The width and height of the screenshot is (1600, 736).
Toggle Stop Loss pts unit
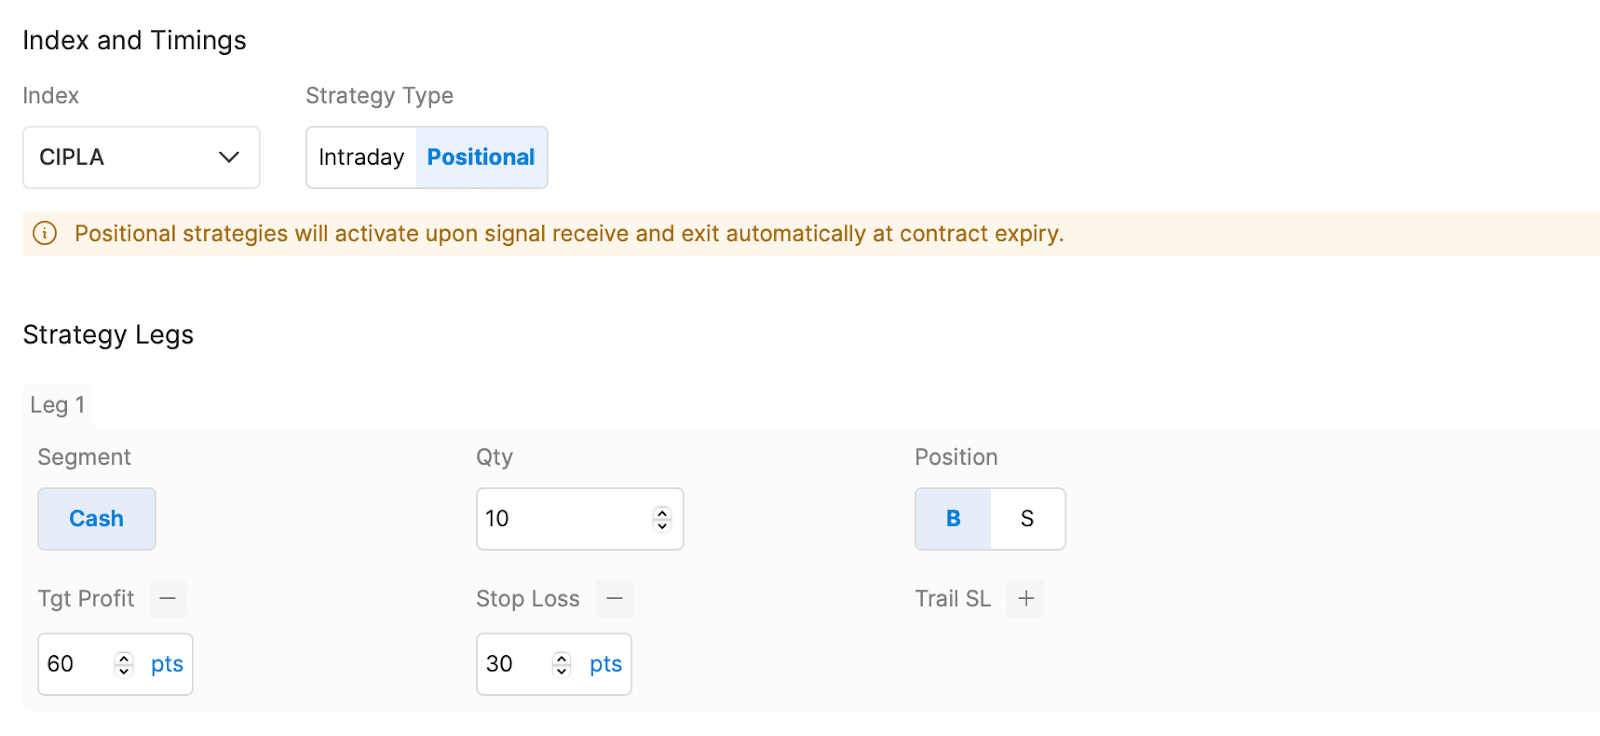(x=605, y=664)
